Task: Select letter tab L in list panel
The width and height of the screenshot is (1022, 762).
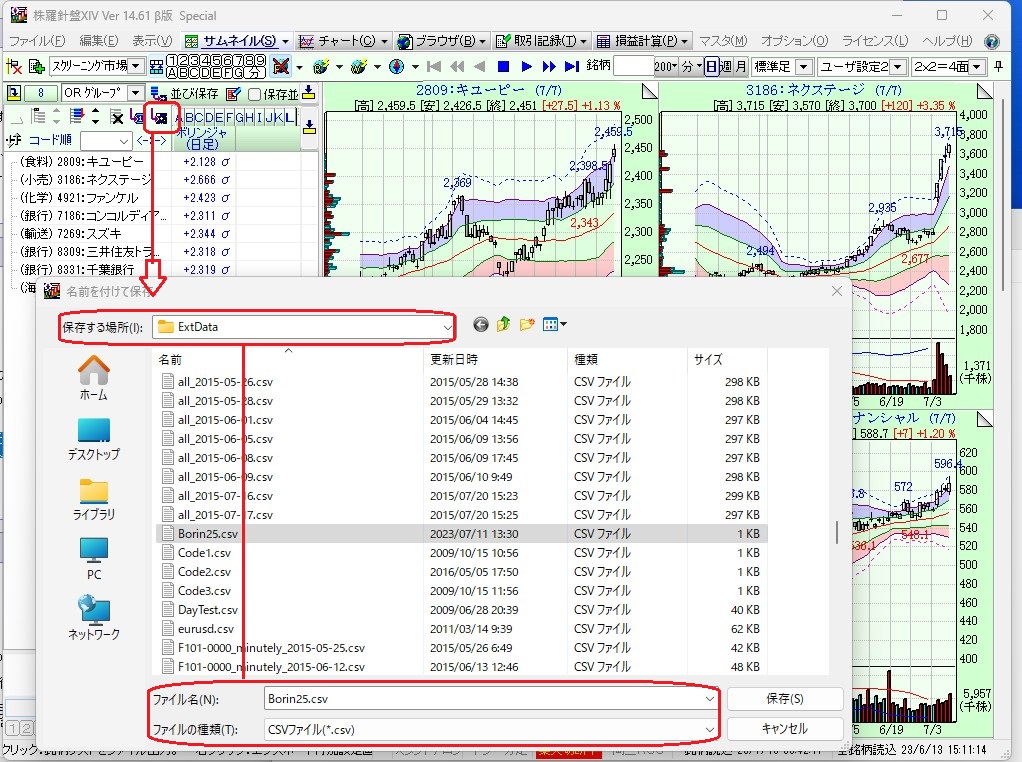Action: coord(289,117)
